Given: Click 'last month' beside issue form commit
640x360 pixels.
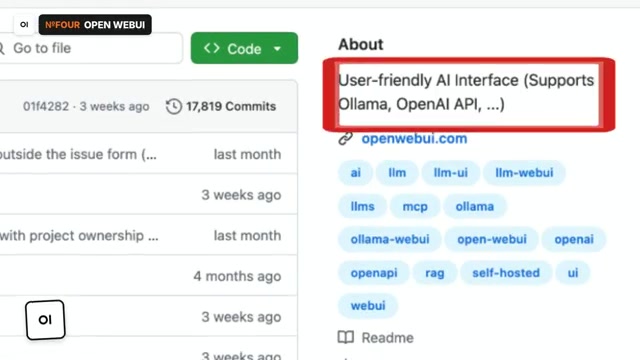Looking at the screenshot, I should tap(247, 154).
